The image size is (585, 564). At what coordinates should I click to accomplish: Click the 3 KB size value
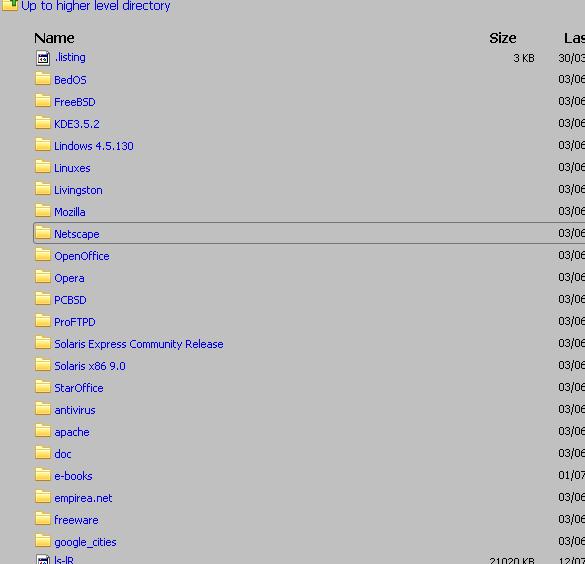point(524,58)
